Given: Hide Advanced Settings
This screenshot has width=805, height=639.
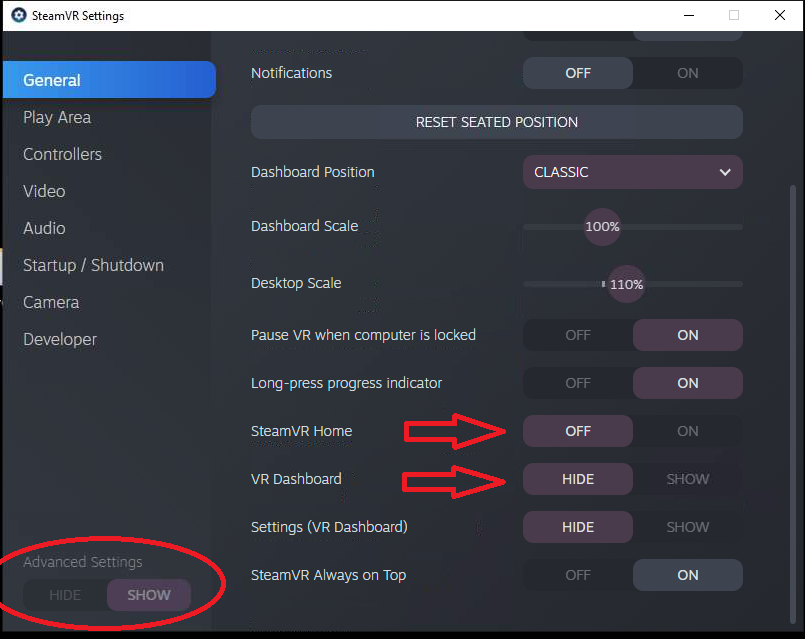Looking at the screenshot, I should pyautogui.click(x=65, y=594).
